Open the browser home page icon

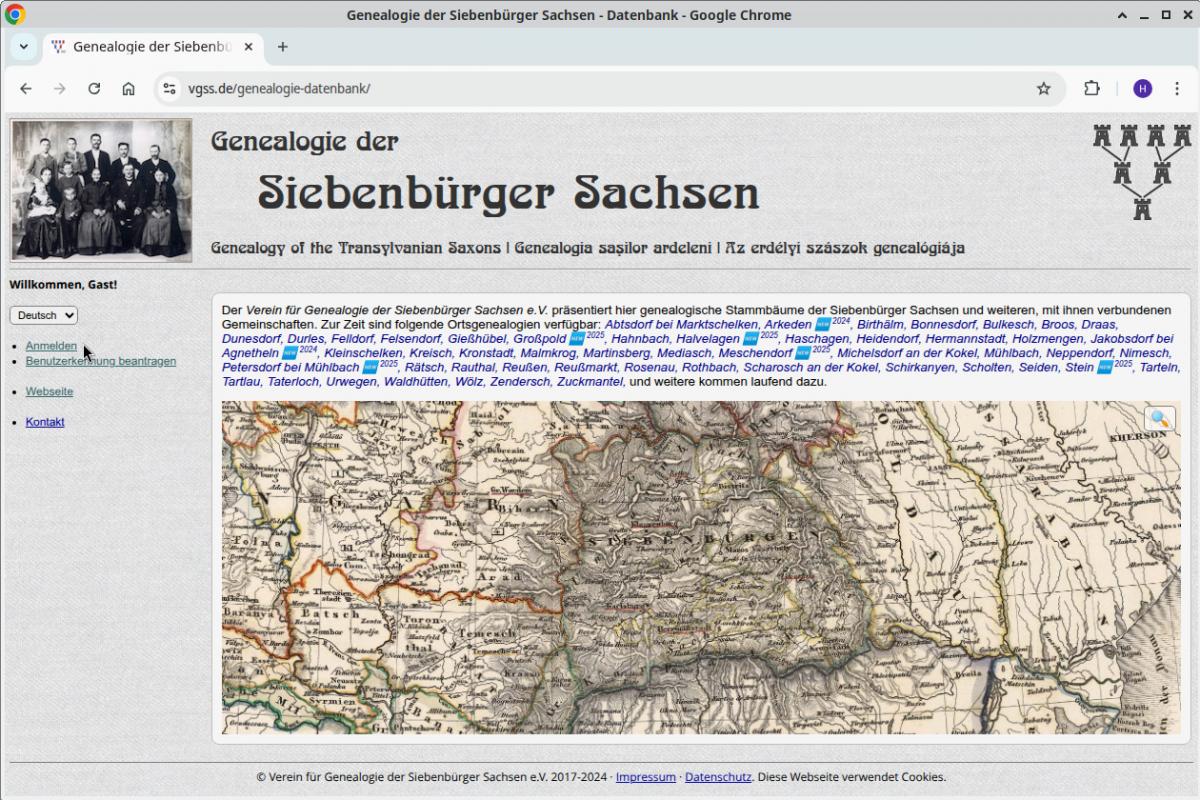[129, 88]
